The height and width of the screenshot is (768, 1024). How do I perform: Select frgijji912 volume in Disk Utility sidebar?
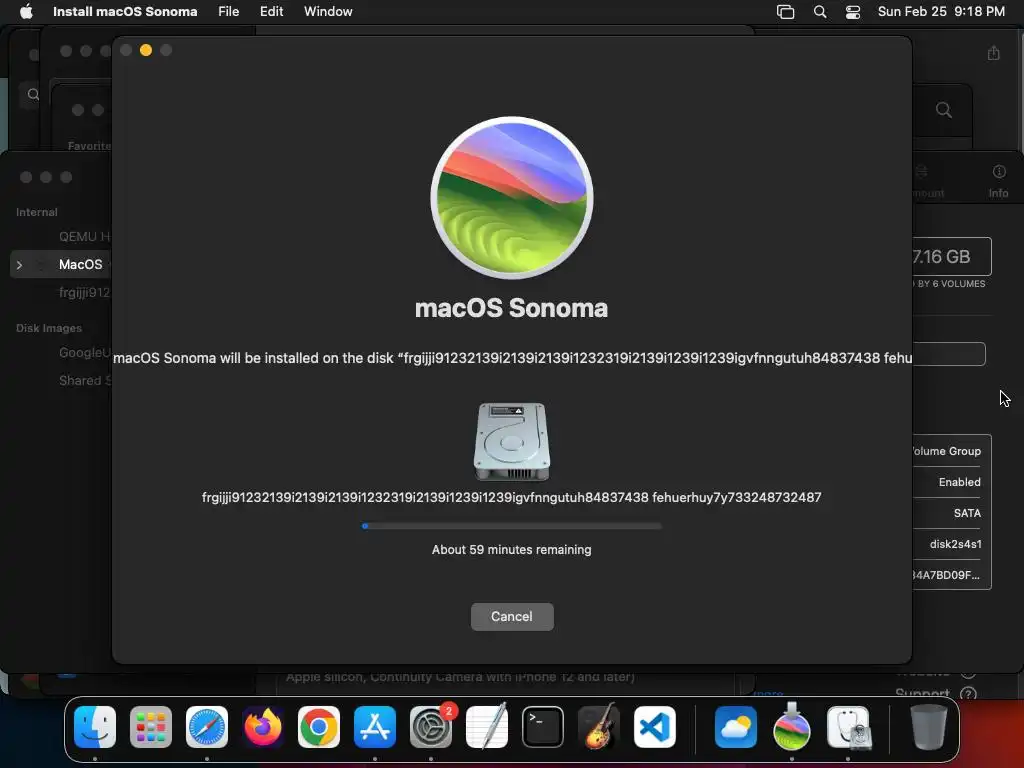tap(84, 293)
